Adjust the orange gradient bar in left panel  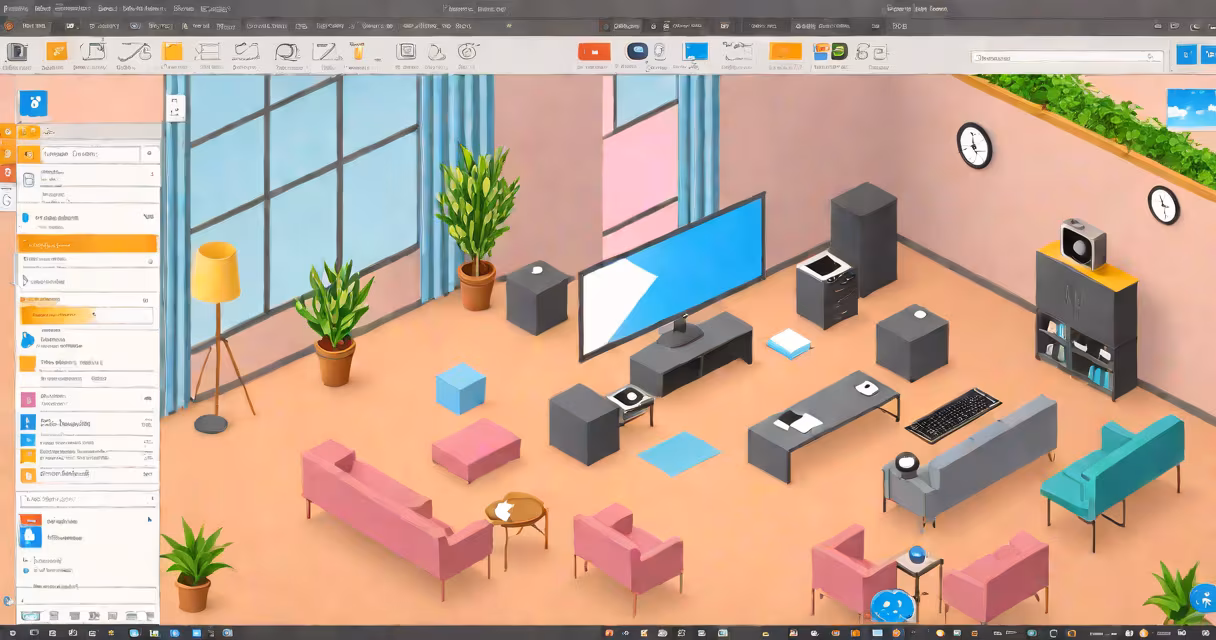pos(88,314)
